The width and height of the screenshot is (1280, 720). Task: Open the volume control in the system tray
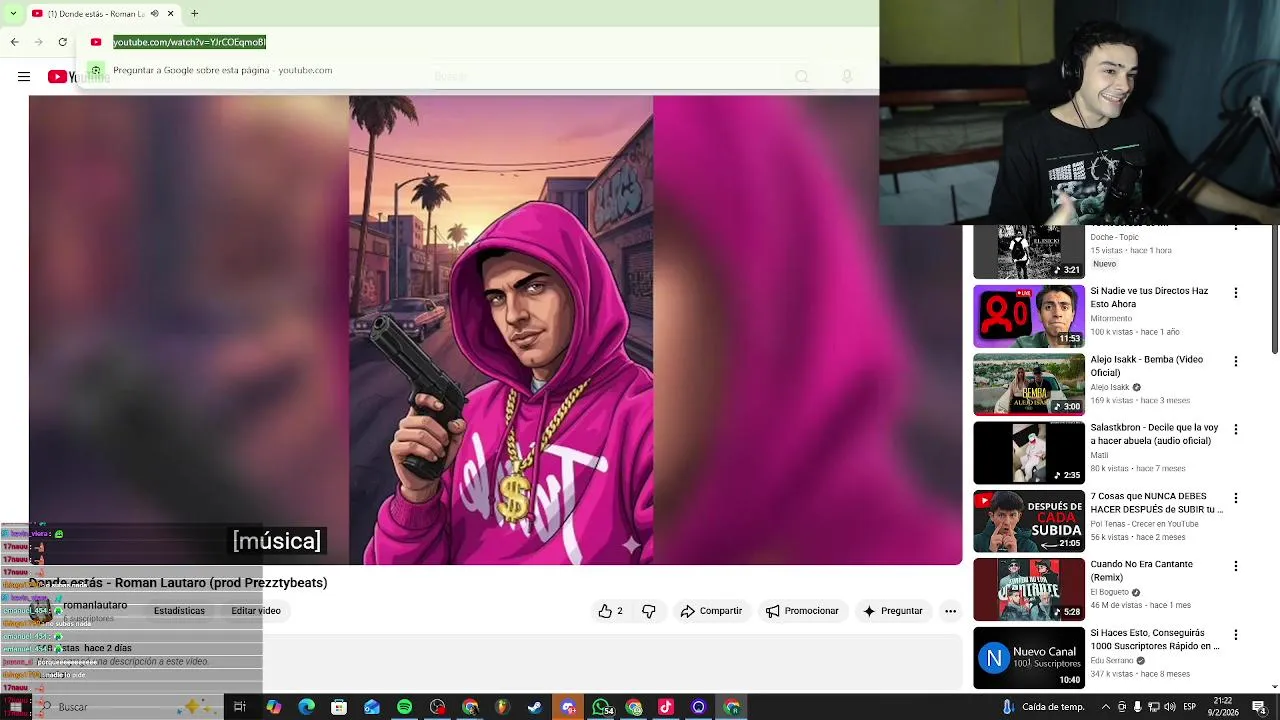[x=1170, y=707]
